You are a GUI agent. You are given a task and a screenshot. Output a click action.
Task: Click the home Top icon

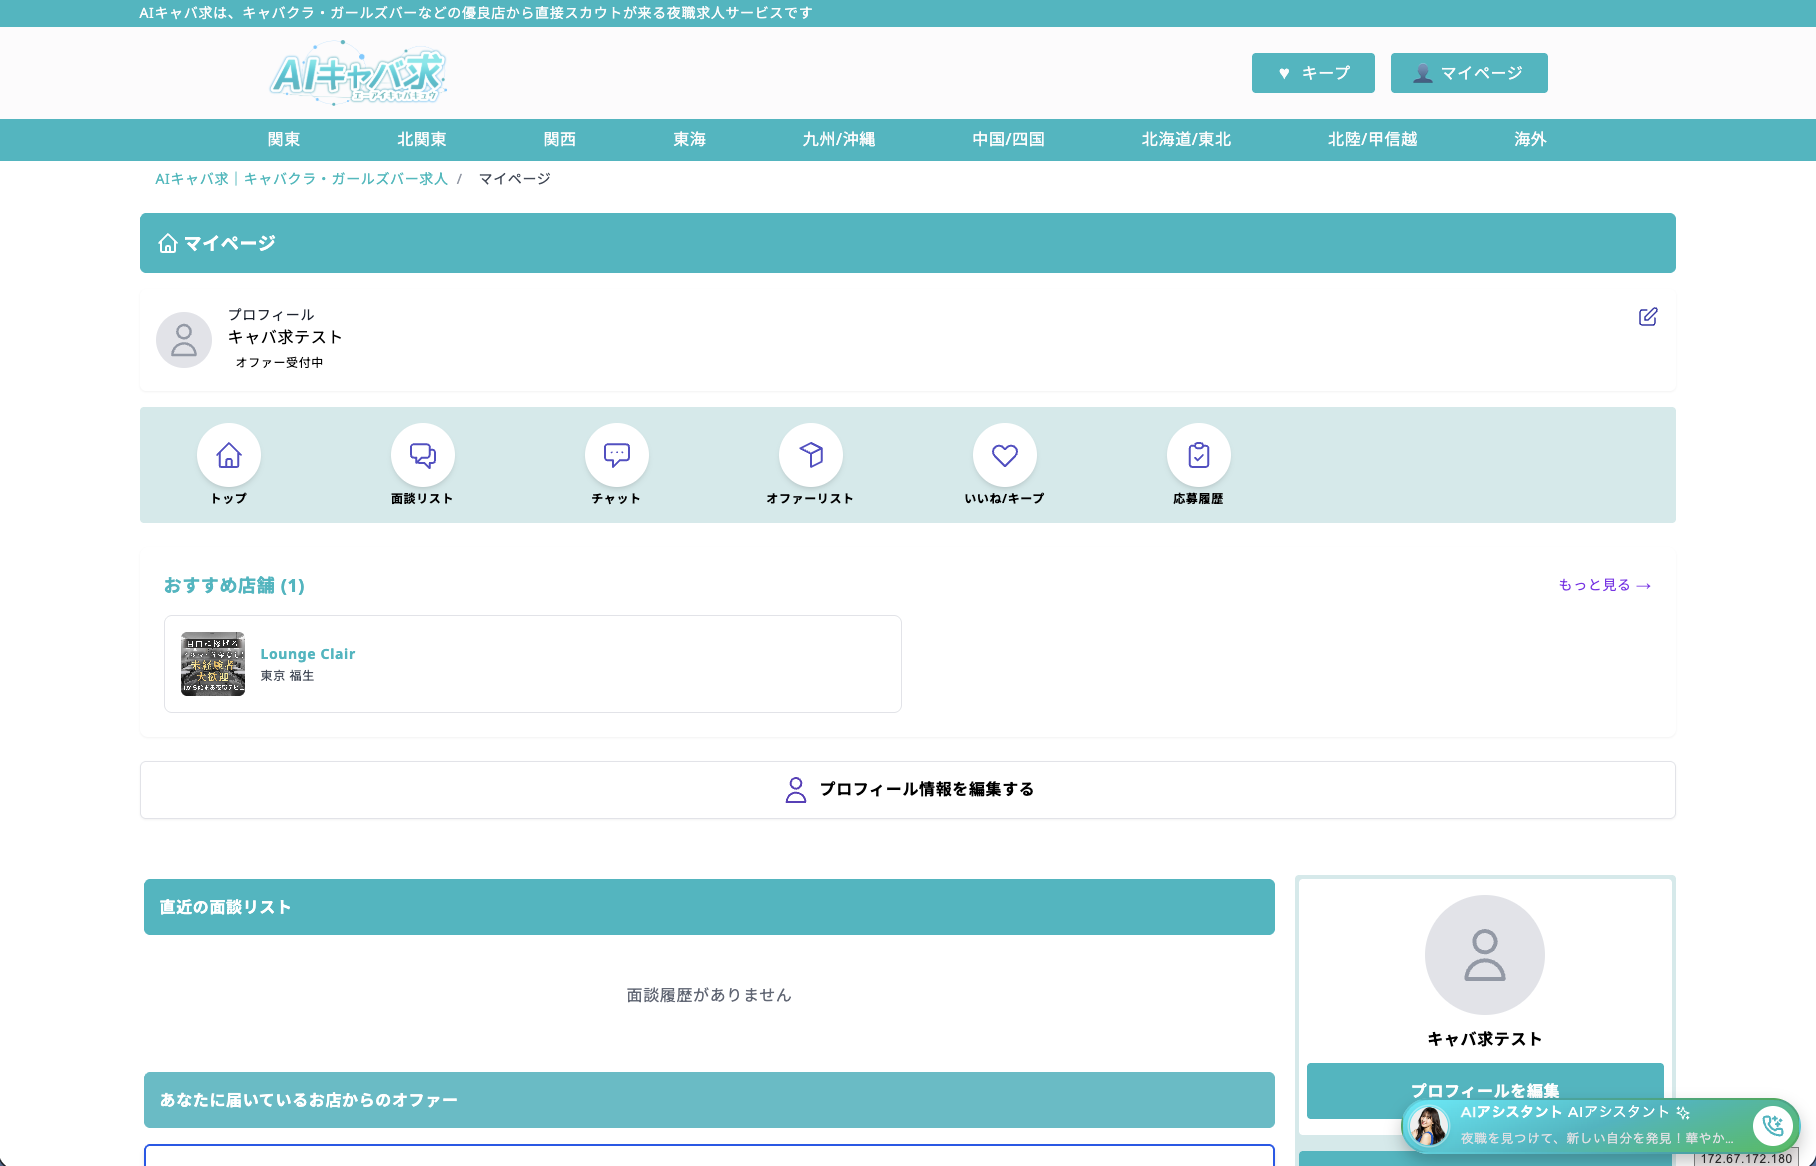(229, 456)
